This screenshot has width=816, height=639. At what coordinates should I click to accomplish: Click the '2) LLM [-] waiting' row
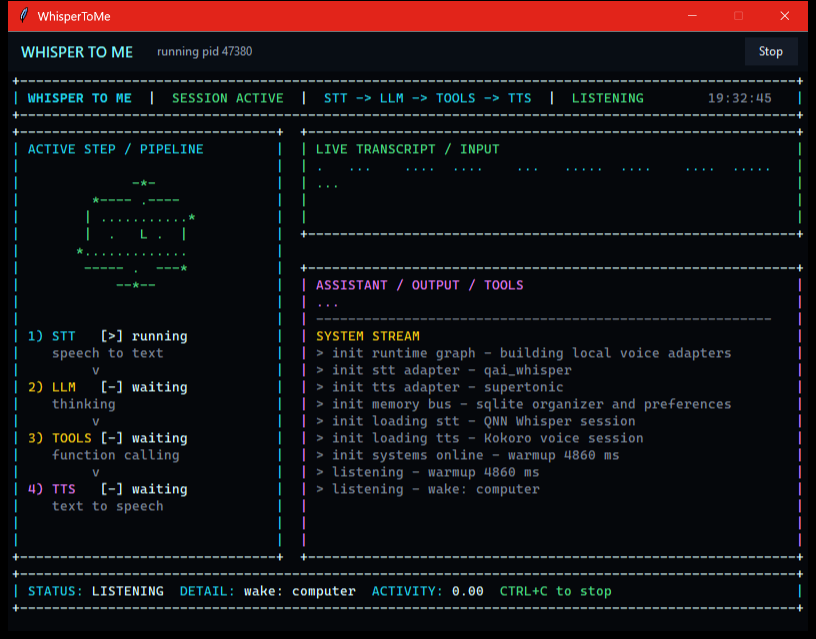(108, 387)
